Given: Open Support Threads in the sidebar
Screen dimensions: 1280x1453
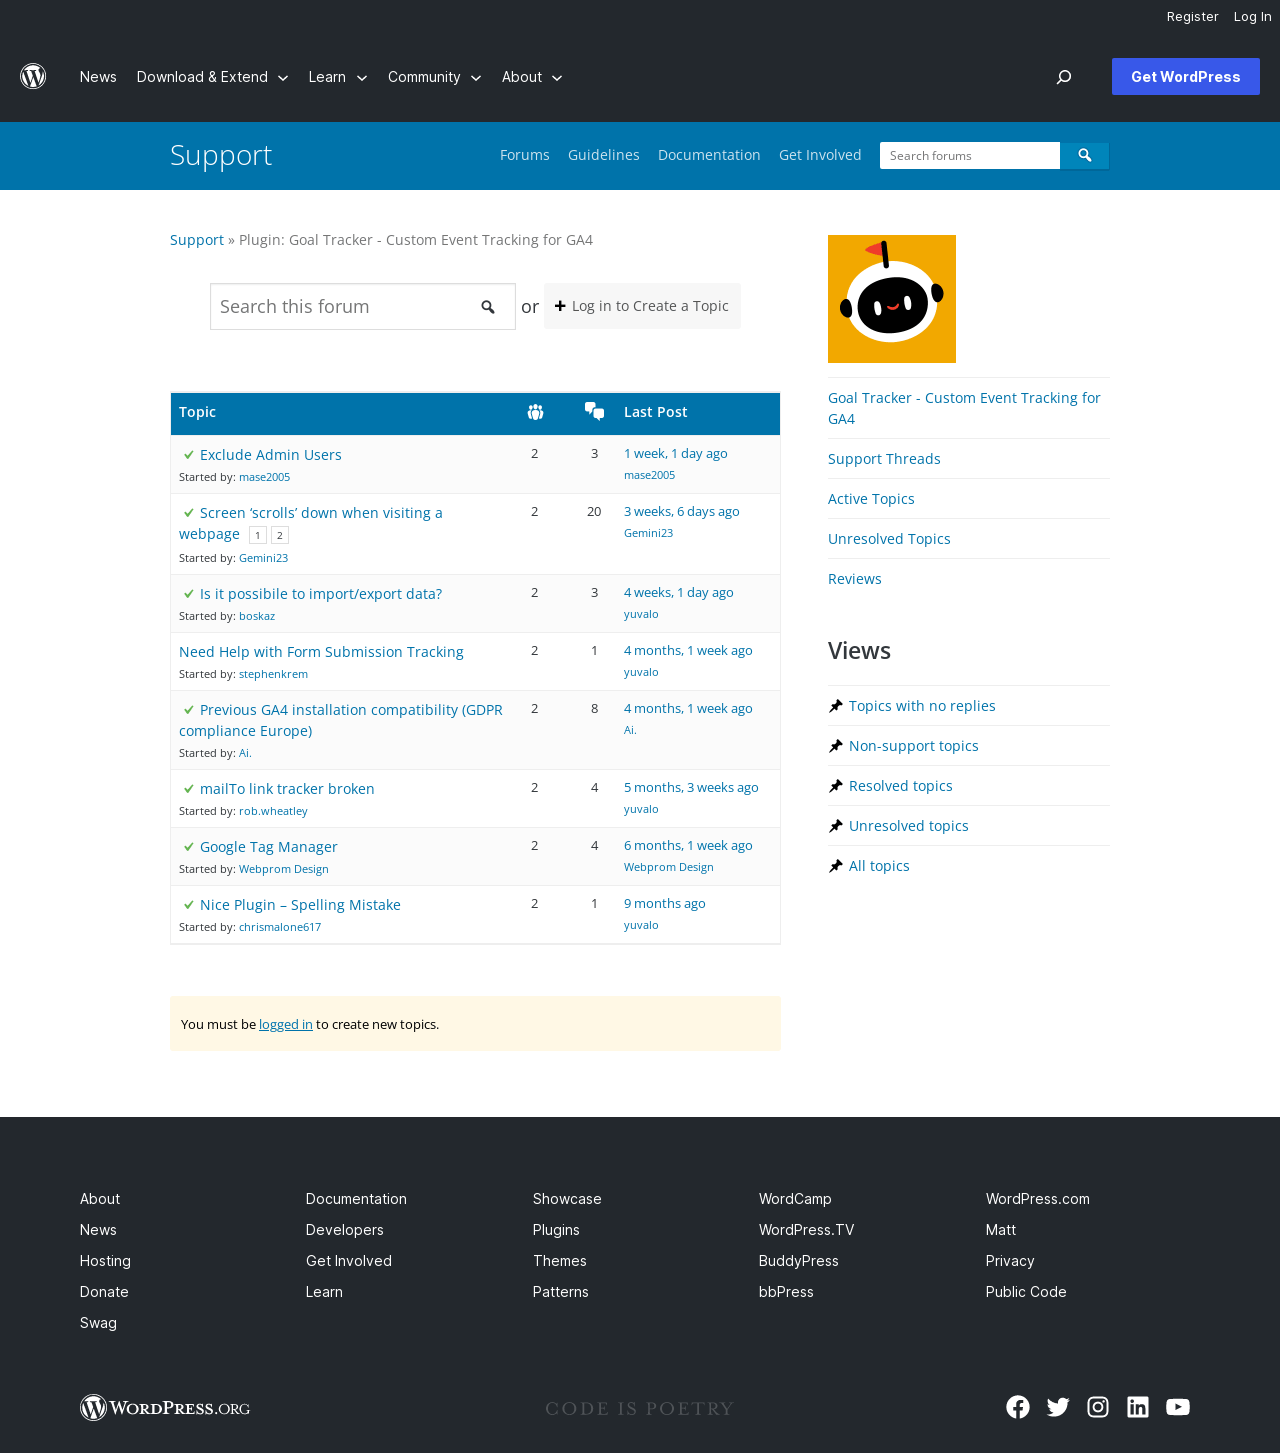Looking at the screenshot, I should tap(884, 459).
